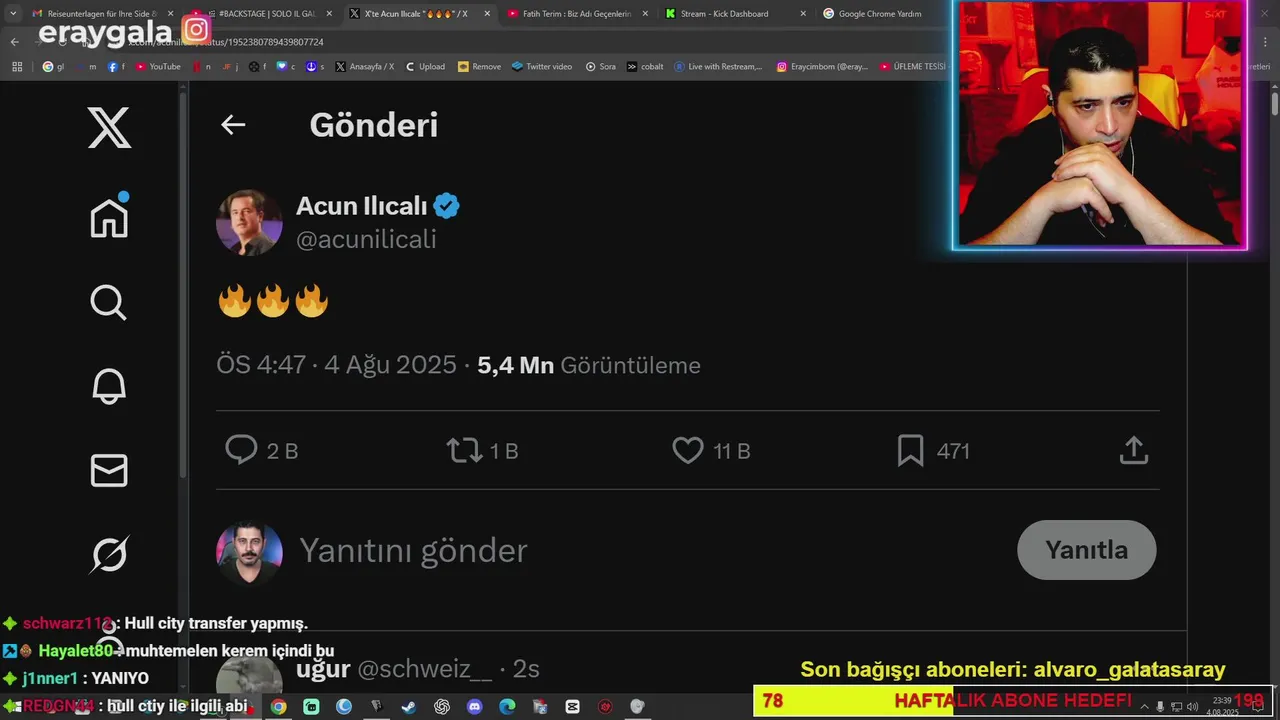The width and height of the screenshot is (1280, 720).
Task: Open the notifications bell icon
Action: [x=109, y=386]
